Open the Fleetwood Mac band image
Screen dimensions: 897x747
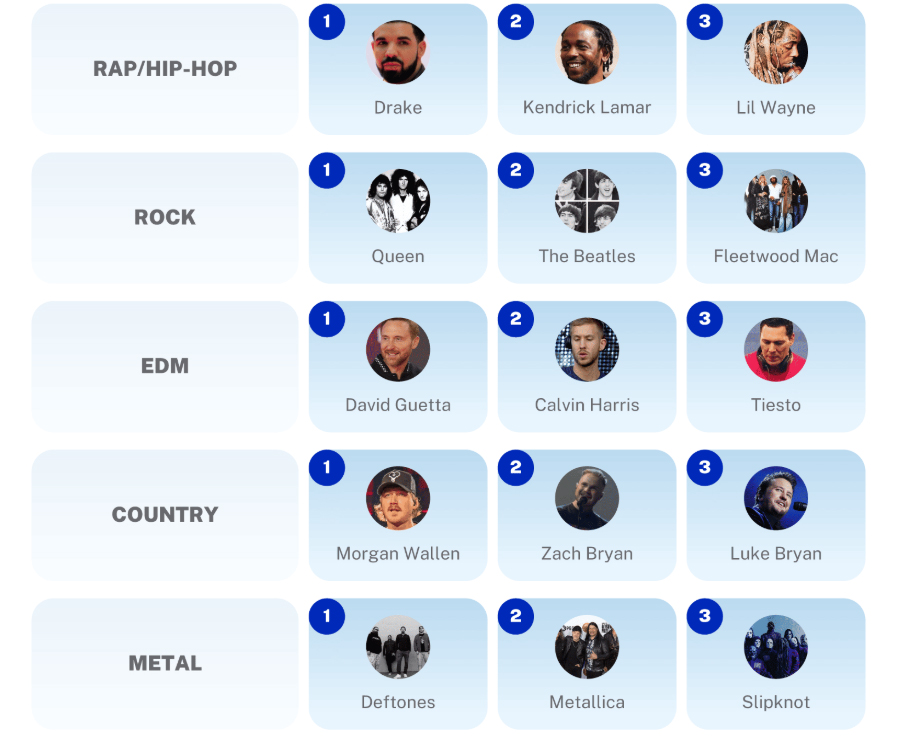click(776, 201)
